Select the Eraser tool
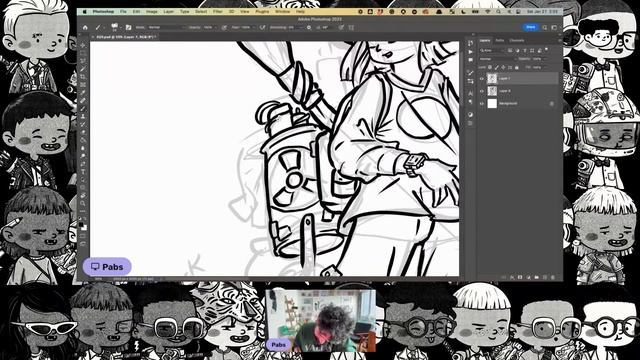Image resolution: width=640 pixels, height=360 pixels. (83, 132)
